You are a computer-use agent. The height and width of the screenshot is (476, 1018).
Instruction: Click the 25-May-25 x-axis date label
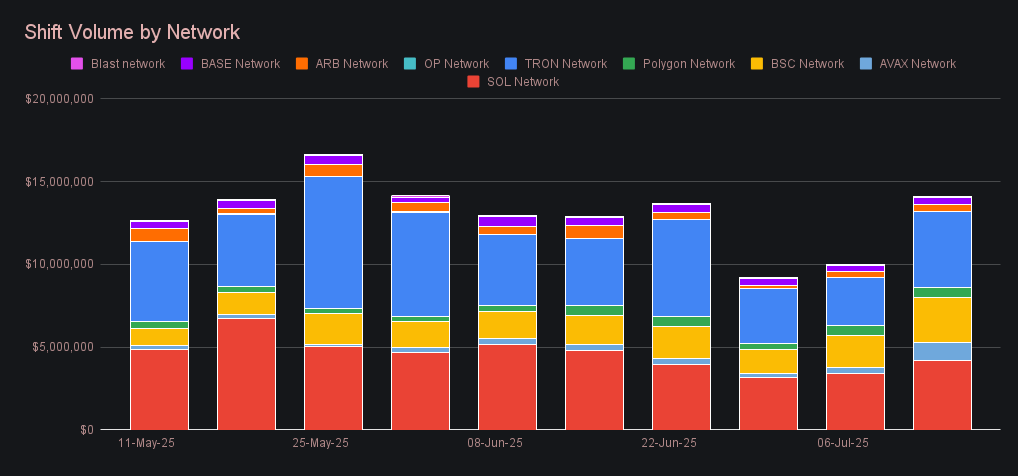click(320, 442)
